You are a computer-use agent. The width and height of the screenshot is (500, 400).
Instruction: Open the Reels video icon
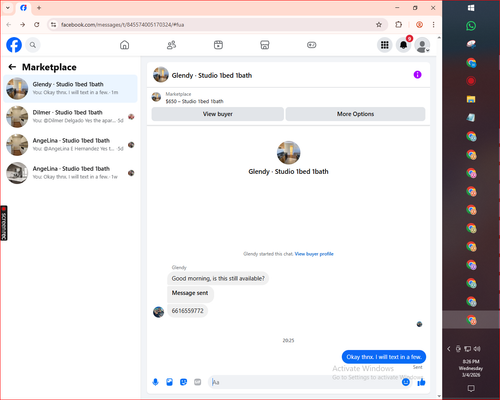218,45
